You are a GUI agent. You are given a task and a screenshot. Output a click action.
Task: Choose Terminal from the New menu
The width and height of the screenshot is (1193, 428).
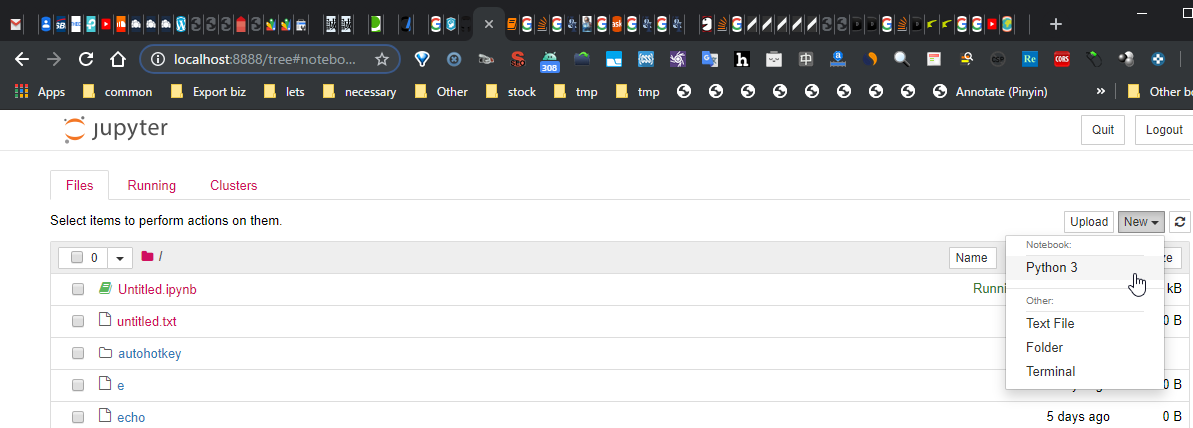click(1050, 371)
